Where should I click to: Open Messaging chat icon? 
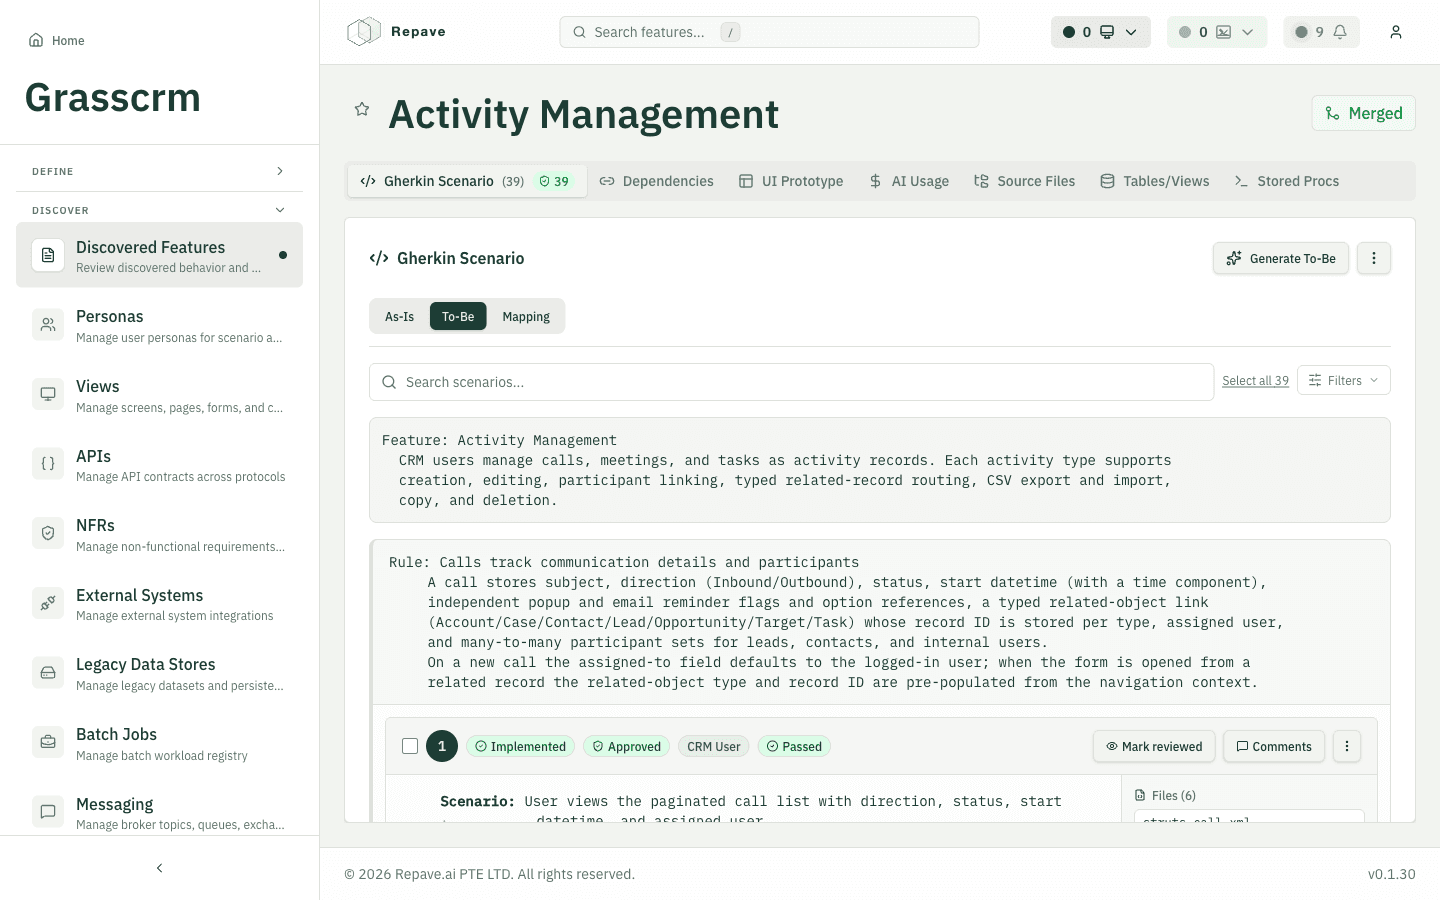coord(48,812)
